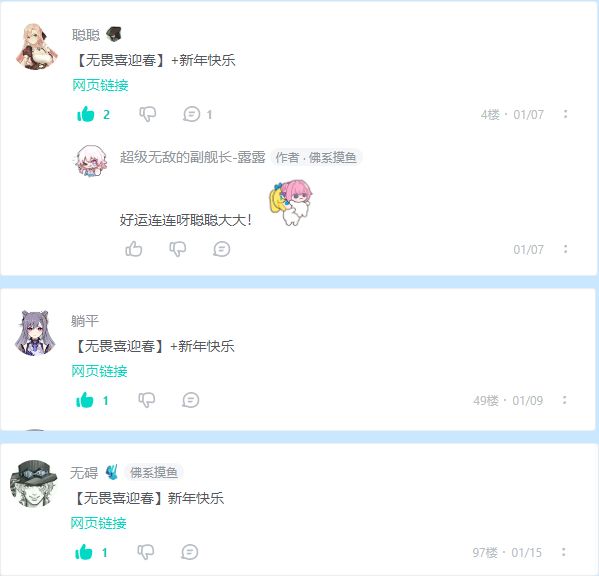Like 无碍's comment on floor 97
The height and width of the screenshot is (576, 599).
click(x=84, y=552)
